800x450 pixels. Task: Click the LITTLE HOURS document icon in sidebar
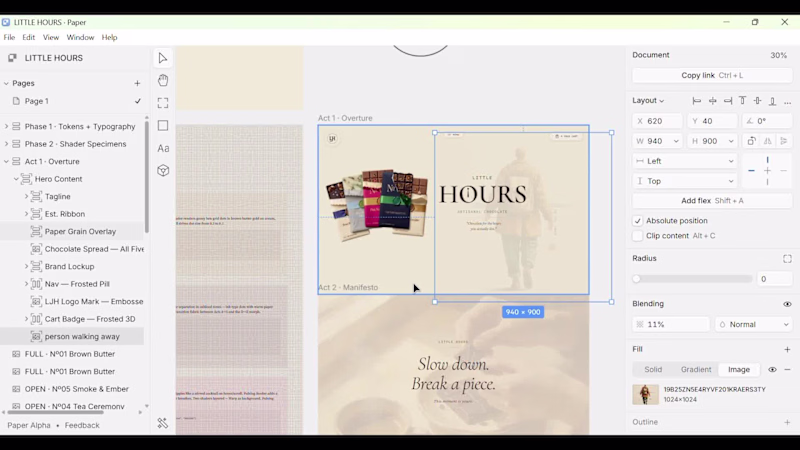[12, 58]
